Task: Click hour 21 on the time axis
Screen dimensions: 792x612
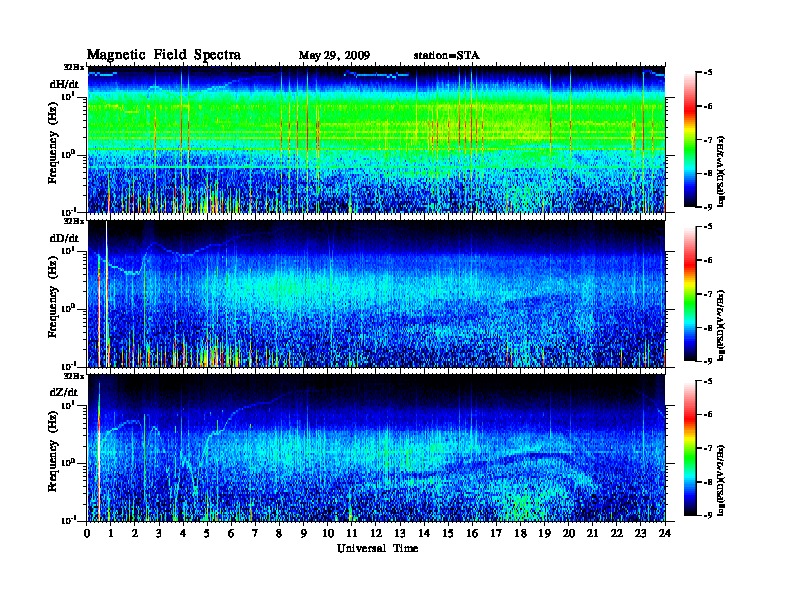Action: coord(592,533)
